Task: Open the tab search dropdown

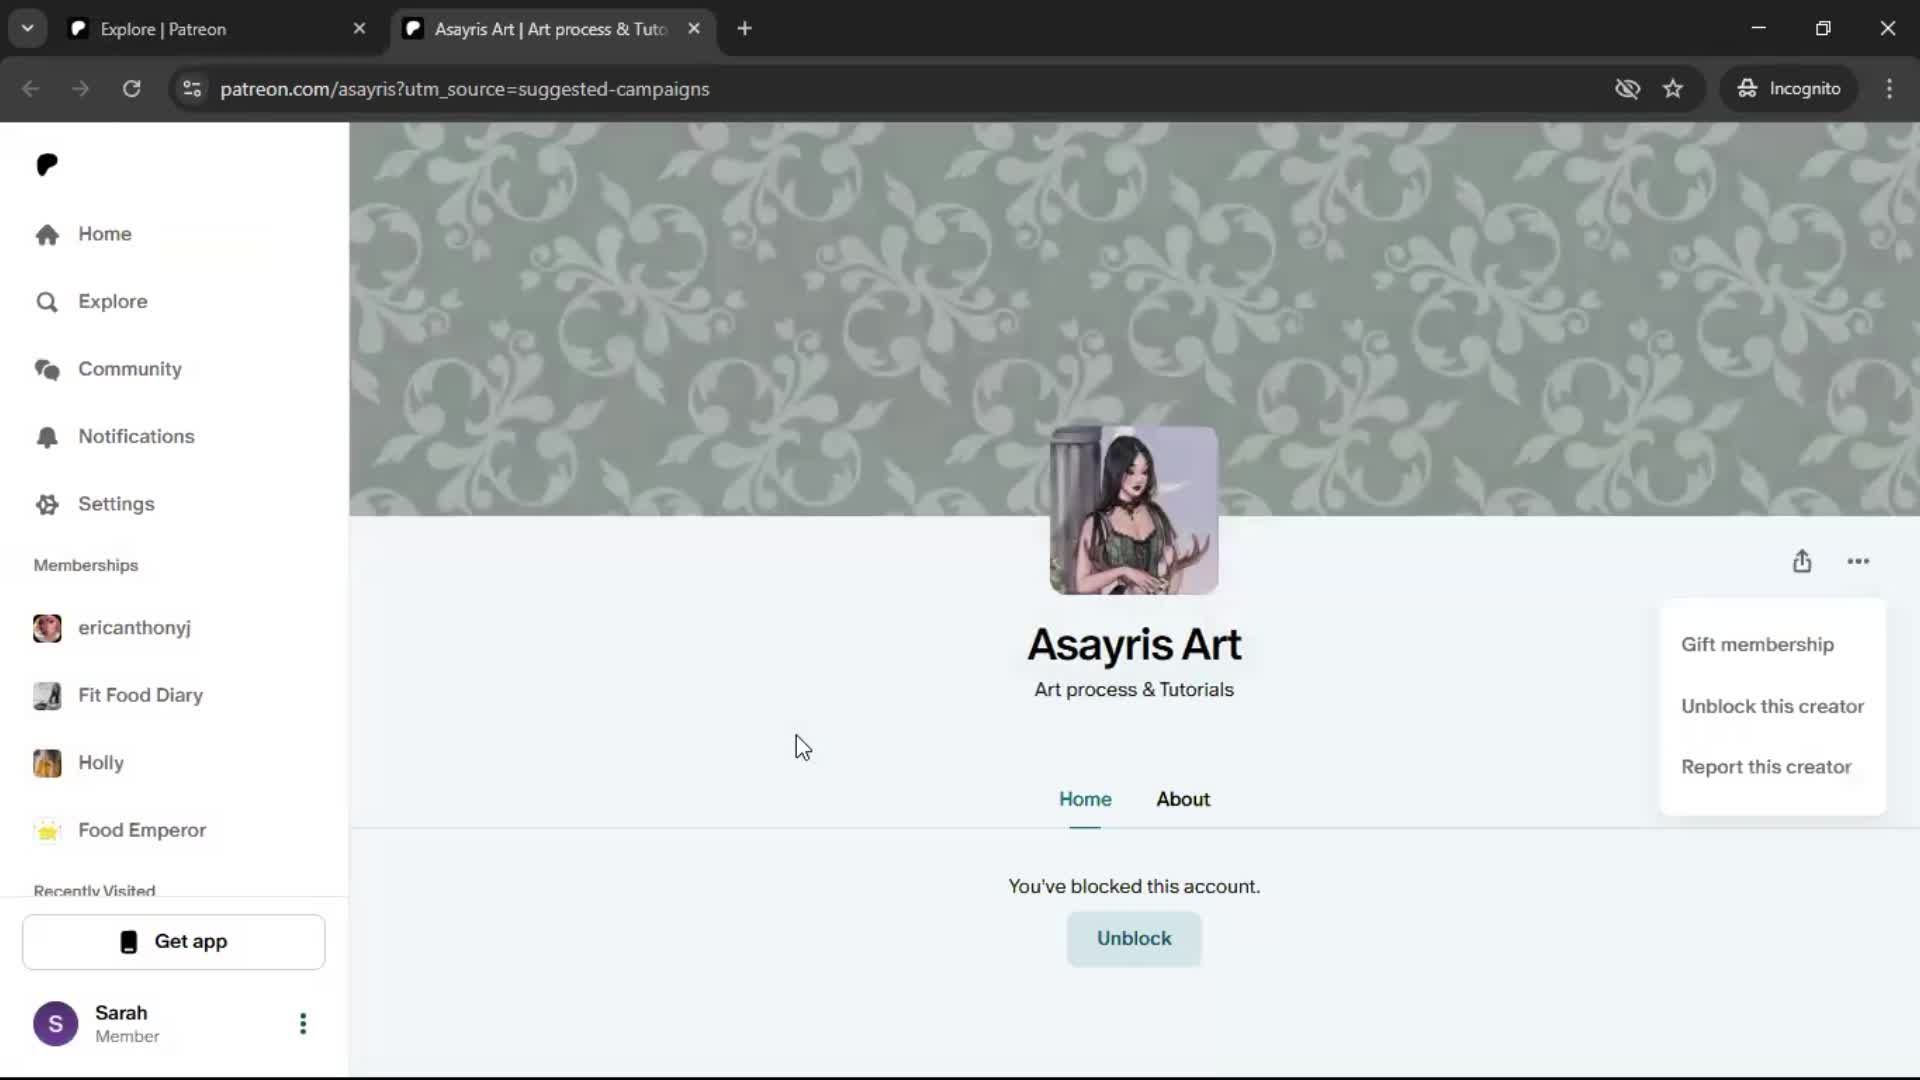Action: click(x=28, y=29)
